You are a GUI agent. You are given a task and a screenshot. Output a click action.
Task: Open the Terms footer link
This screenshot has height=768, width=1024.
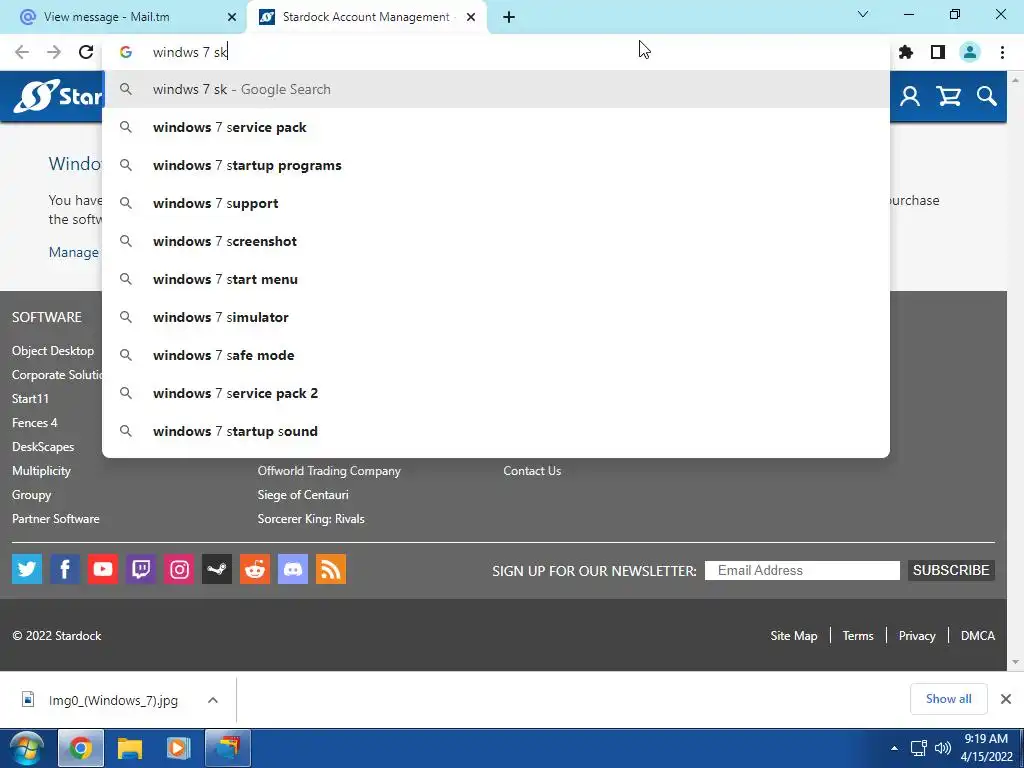pos(857,635)
